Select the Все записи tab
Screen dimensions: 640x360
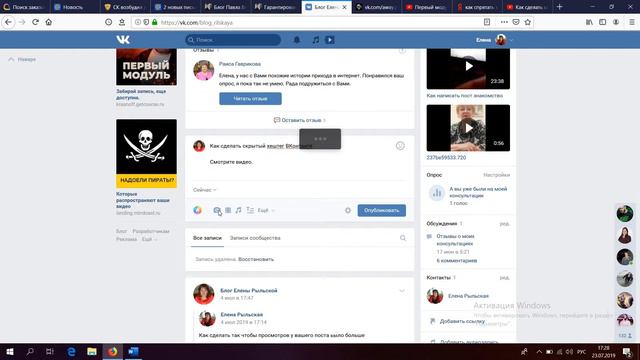point(207,238)
